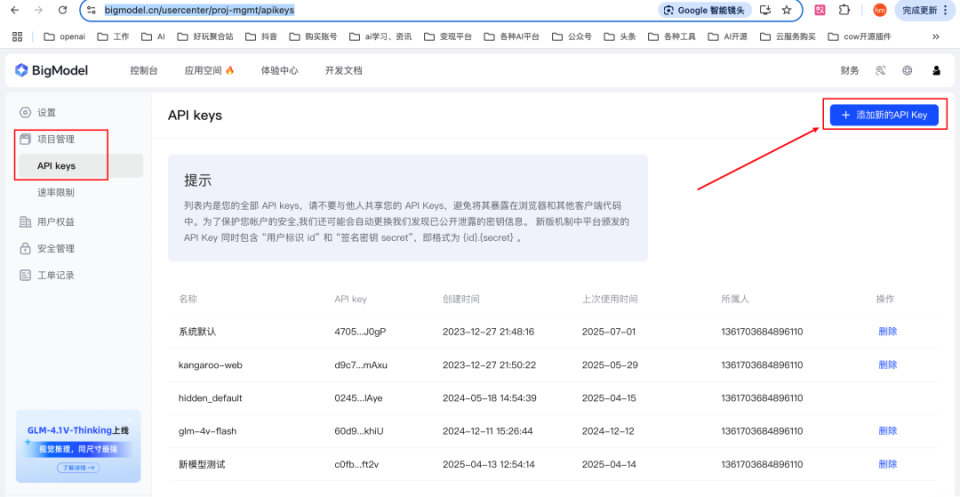Click the BigModel logo
The height and width of the screenshot is (497, 960).
click(51, 70)
